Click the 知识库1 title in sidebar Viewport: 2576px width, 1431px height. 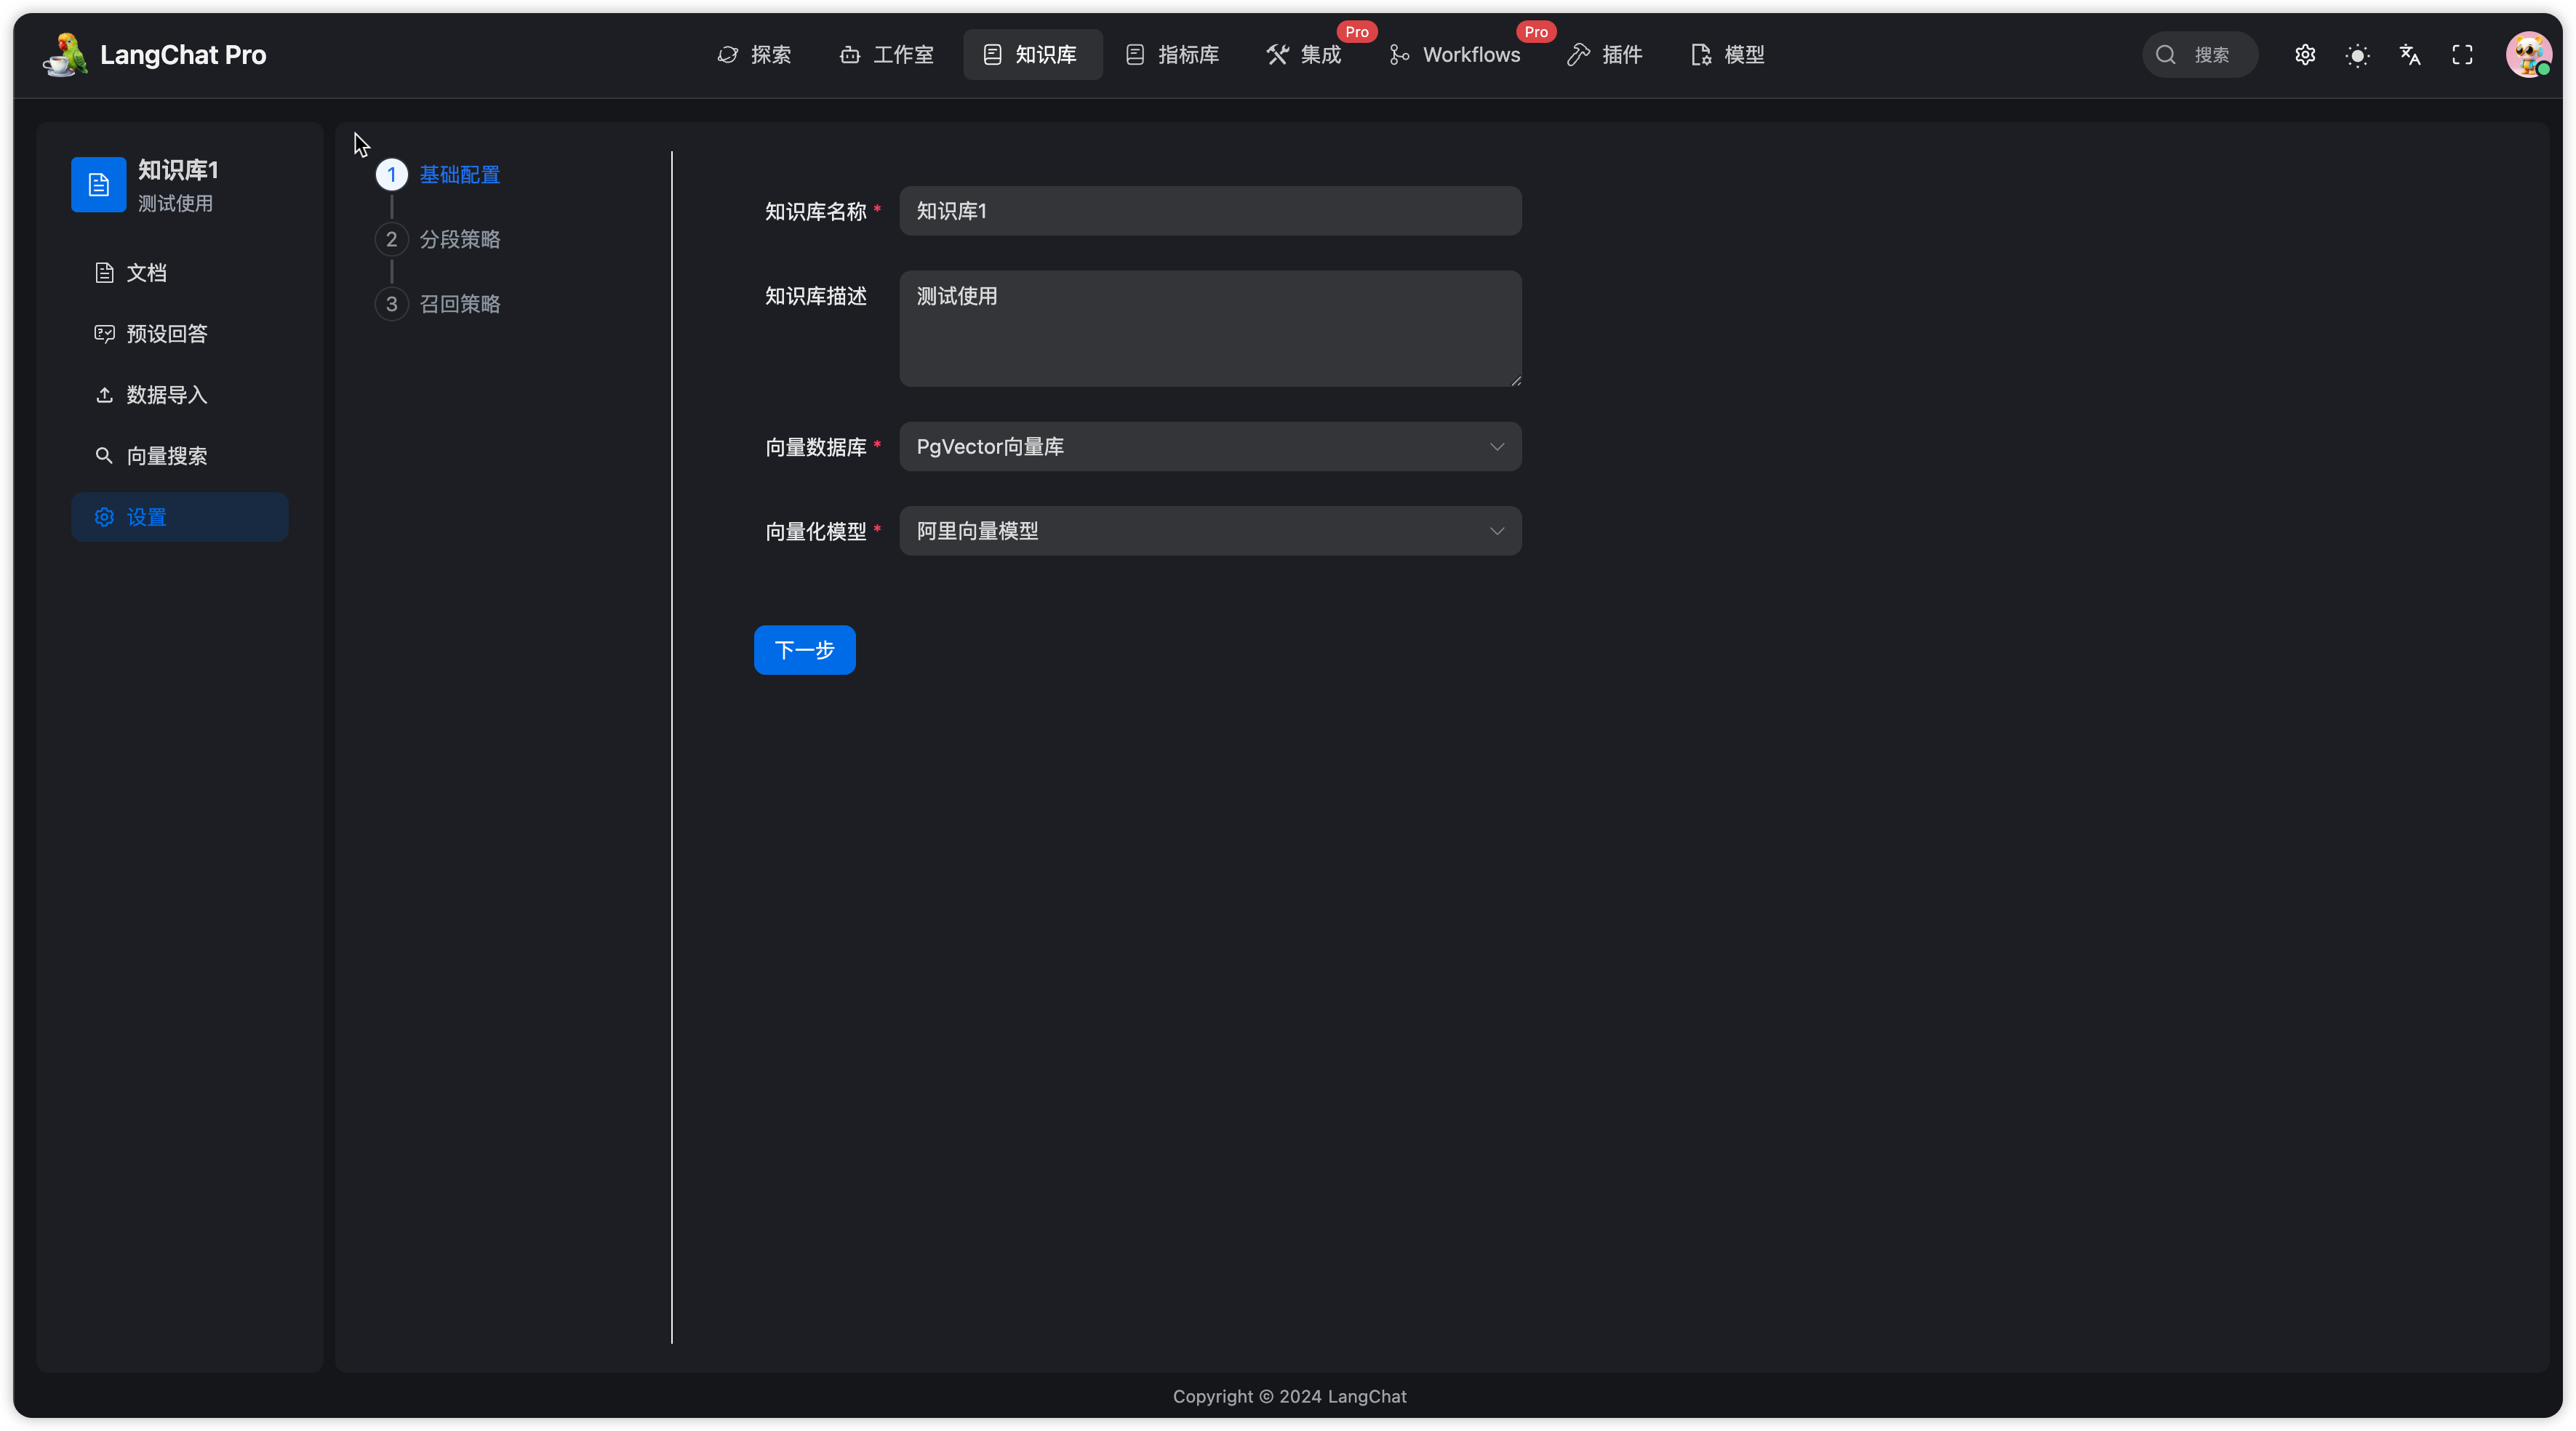(x=178, y=170)
